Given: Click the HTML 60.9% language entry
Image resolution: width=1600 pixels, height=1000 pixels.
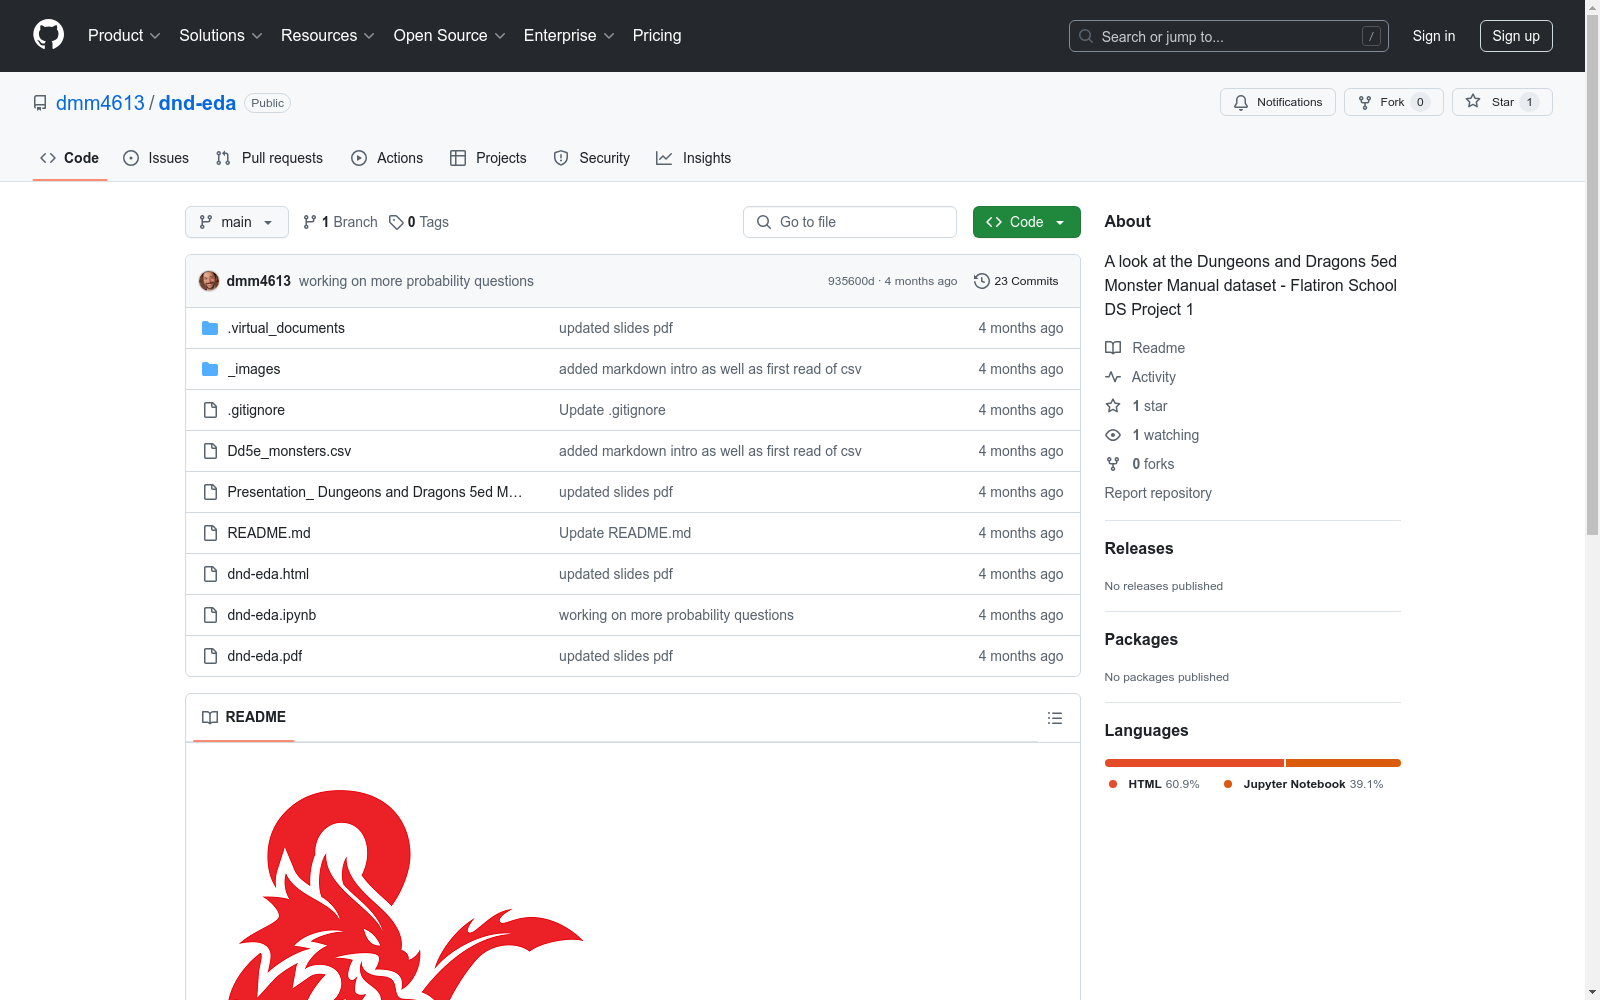Looking at the screenshot, I should [1154, 784].
